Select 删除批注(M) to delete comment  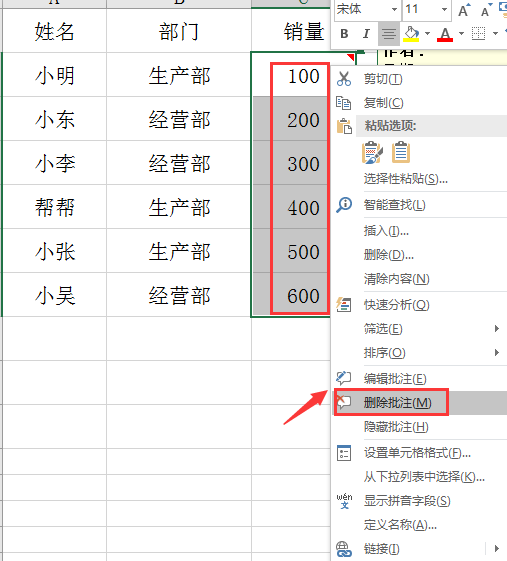point(397,403)
